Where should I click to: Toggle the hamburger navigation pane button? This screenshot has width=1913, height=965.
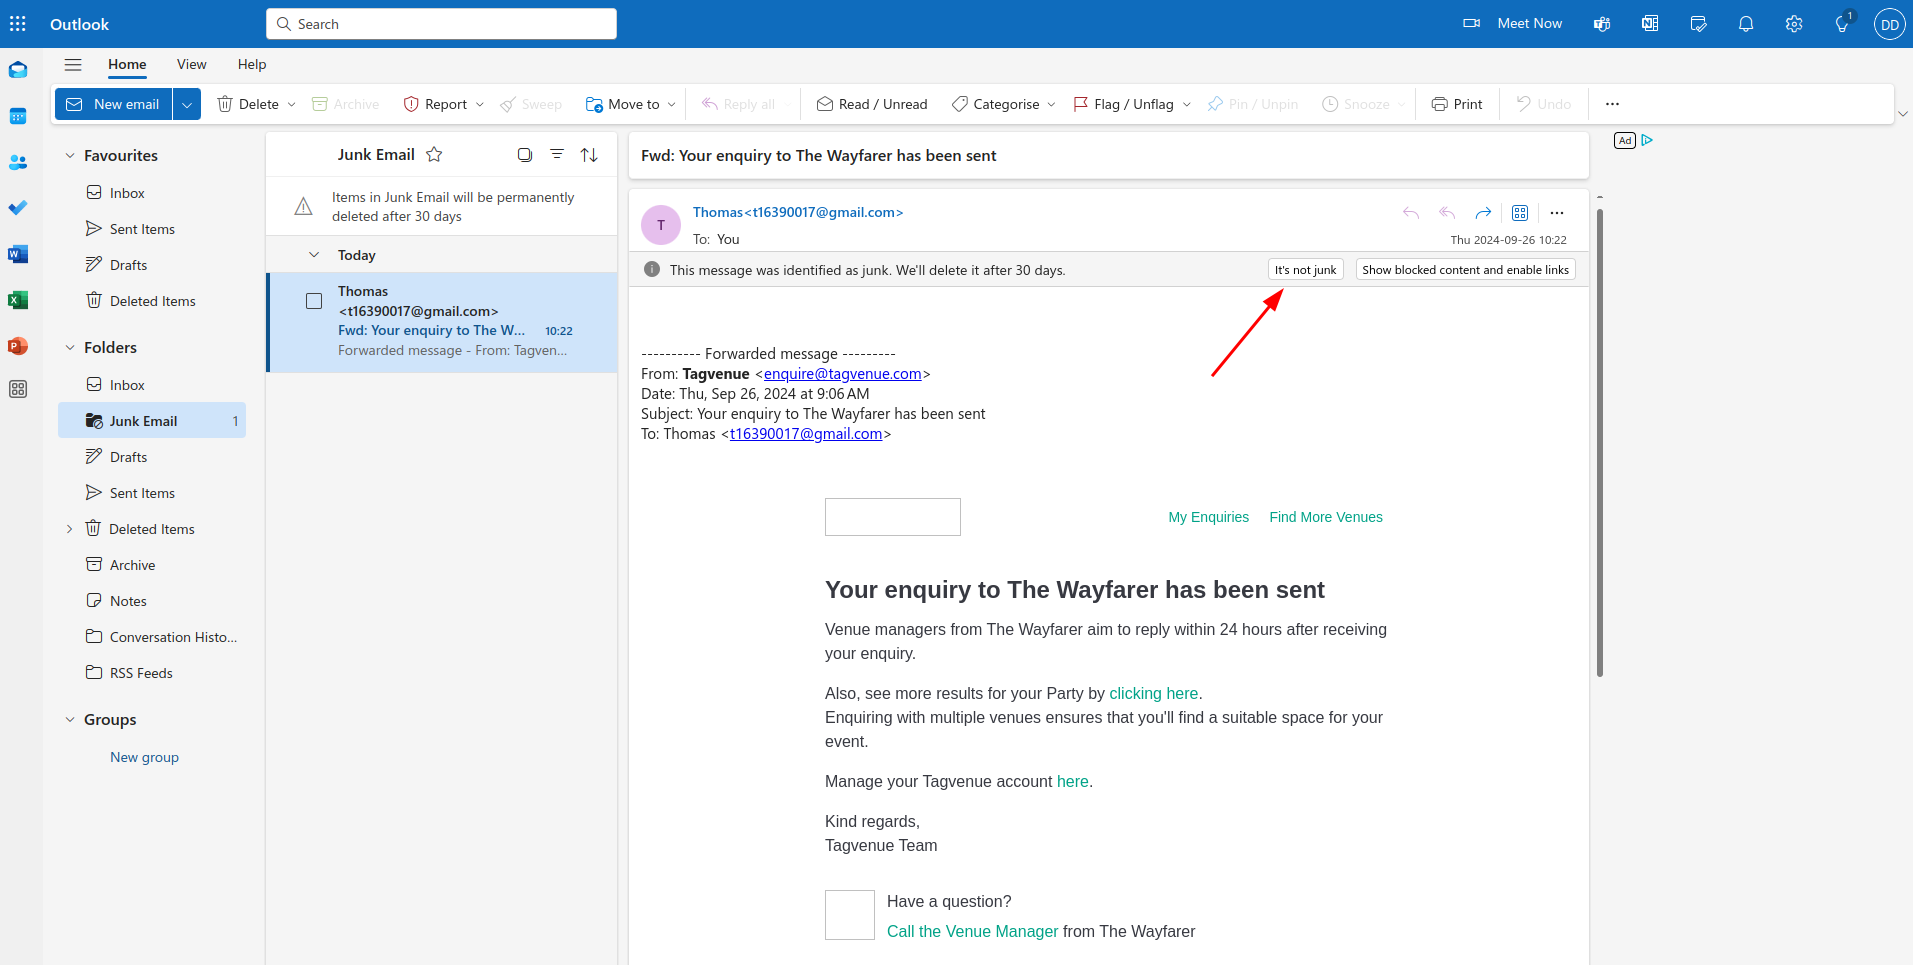[73, 65]
